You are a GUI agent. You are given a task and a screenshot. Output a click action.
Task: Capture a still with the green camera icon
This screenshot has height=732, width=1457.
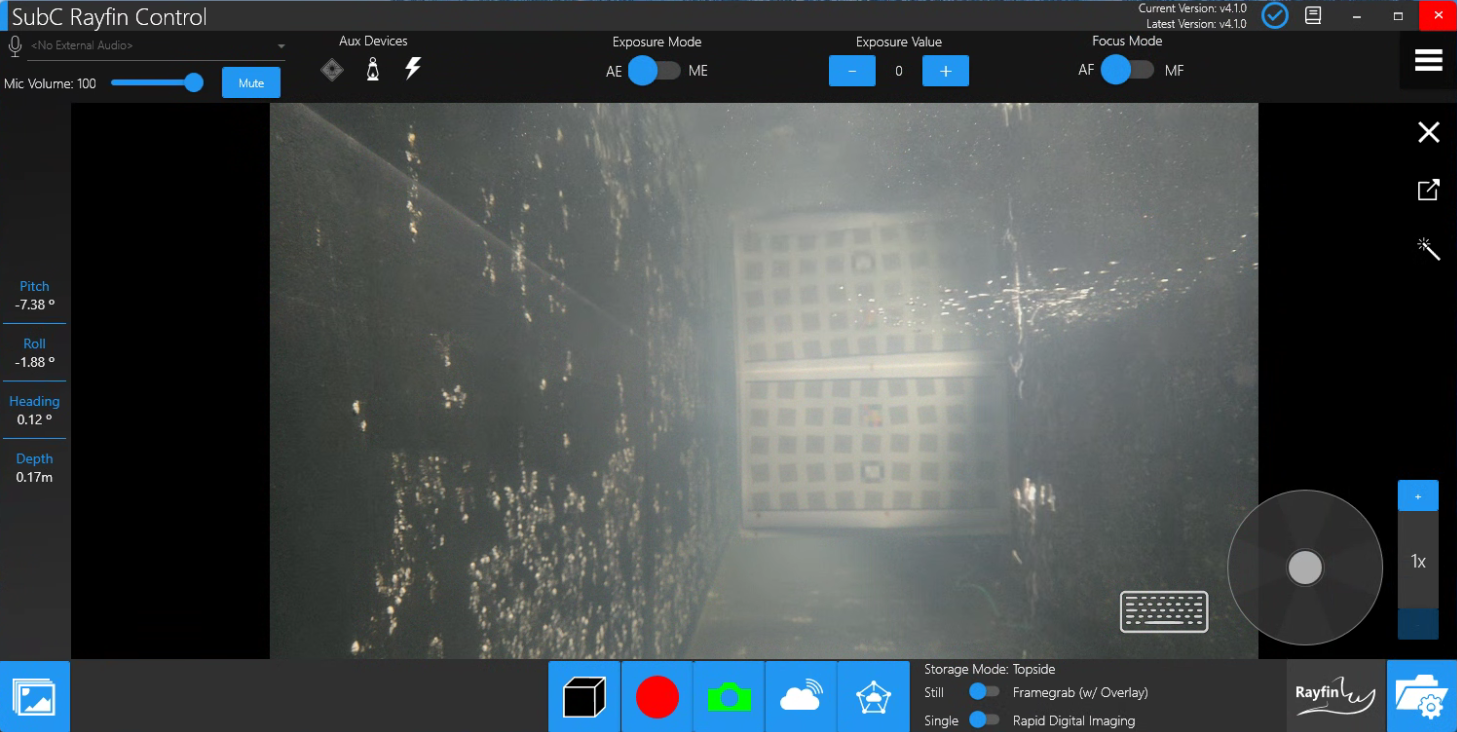(x=729, y=697)
